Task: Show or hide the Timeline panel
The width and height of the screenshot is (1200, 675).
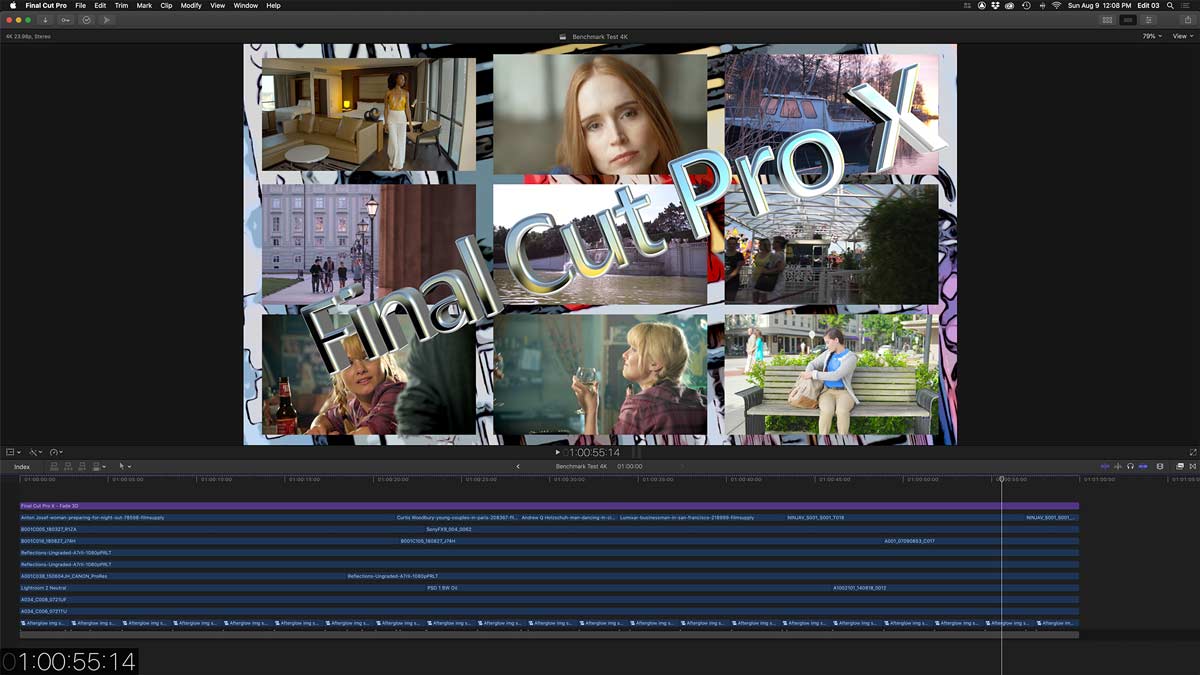Action: coord(1129,20)
